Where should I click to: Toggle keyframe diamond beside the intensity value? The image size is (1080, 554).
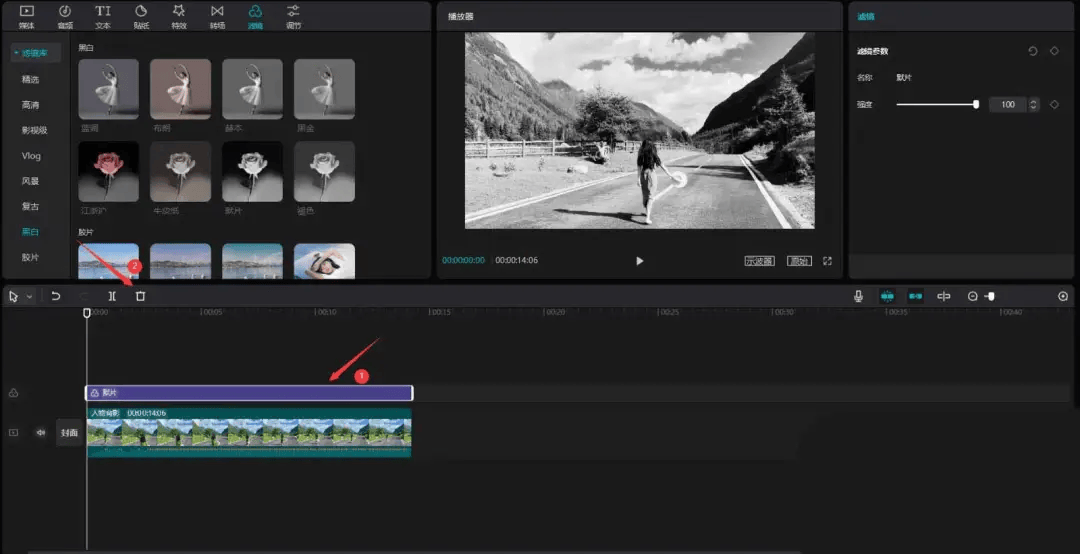[x=1054, y=104]
